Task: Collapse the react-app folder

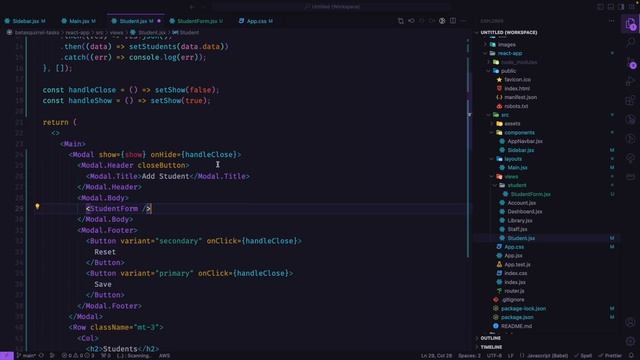Action: point(509,53)
